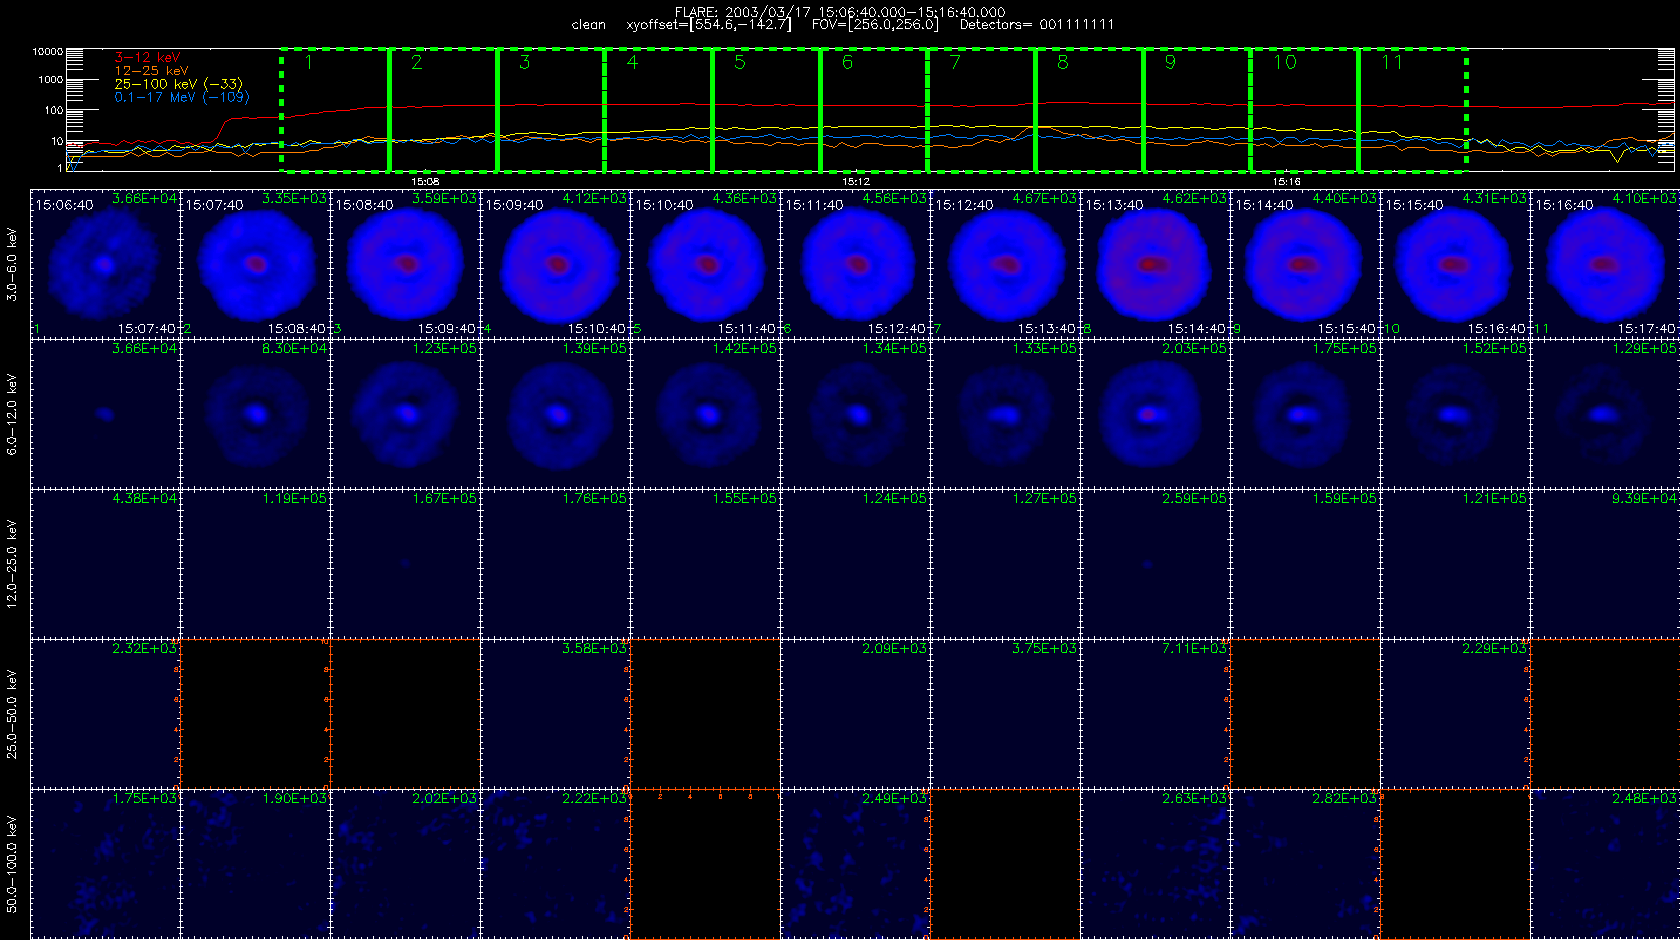Click the 15:17:40 end time label

tap(1646, 329)
